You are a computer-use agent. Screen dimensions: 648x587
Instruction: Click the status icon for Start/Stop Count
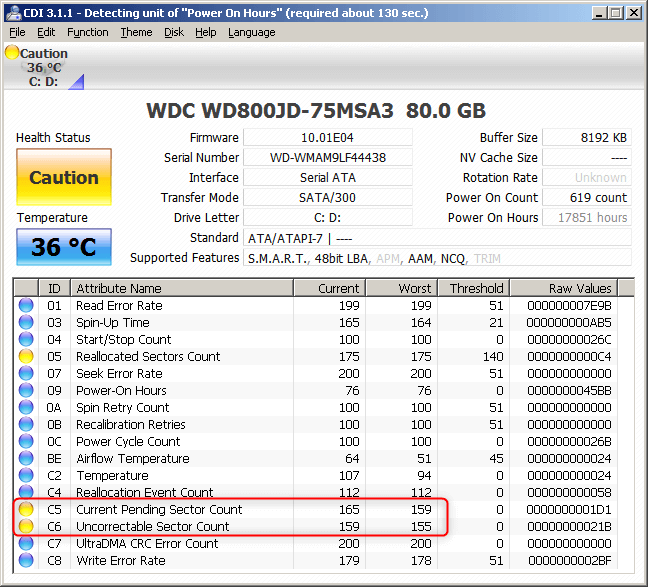pos(26,339)
